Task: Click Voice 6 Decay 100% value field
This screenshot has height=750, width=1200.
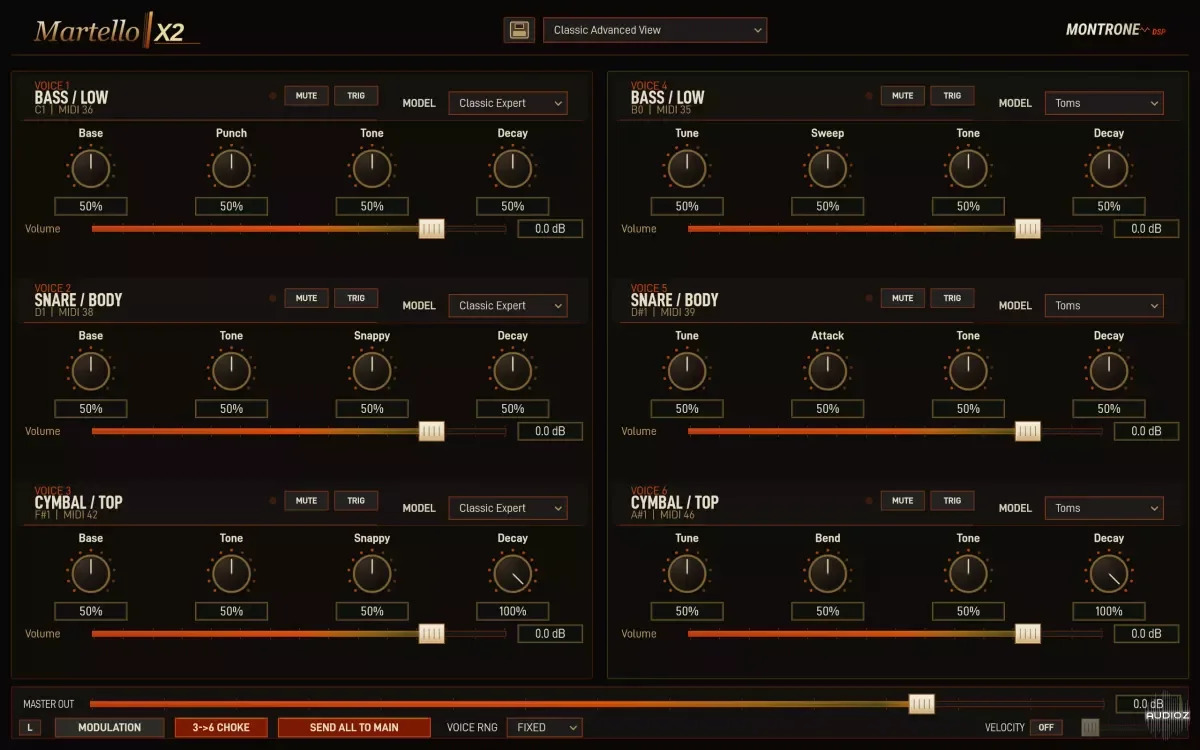Action: coord(1109,611)
